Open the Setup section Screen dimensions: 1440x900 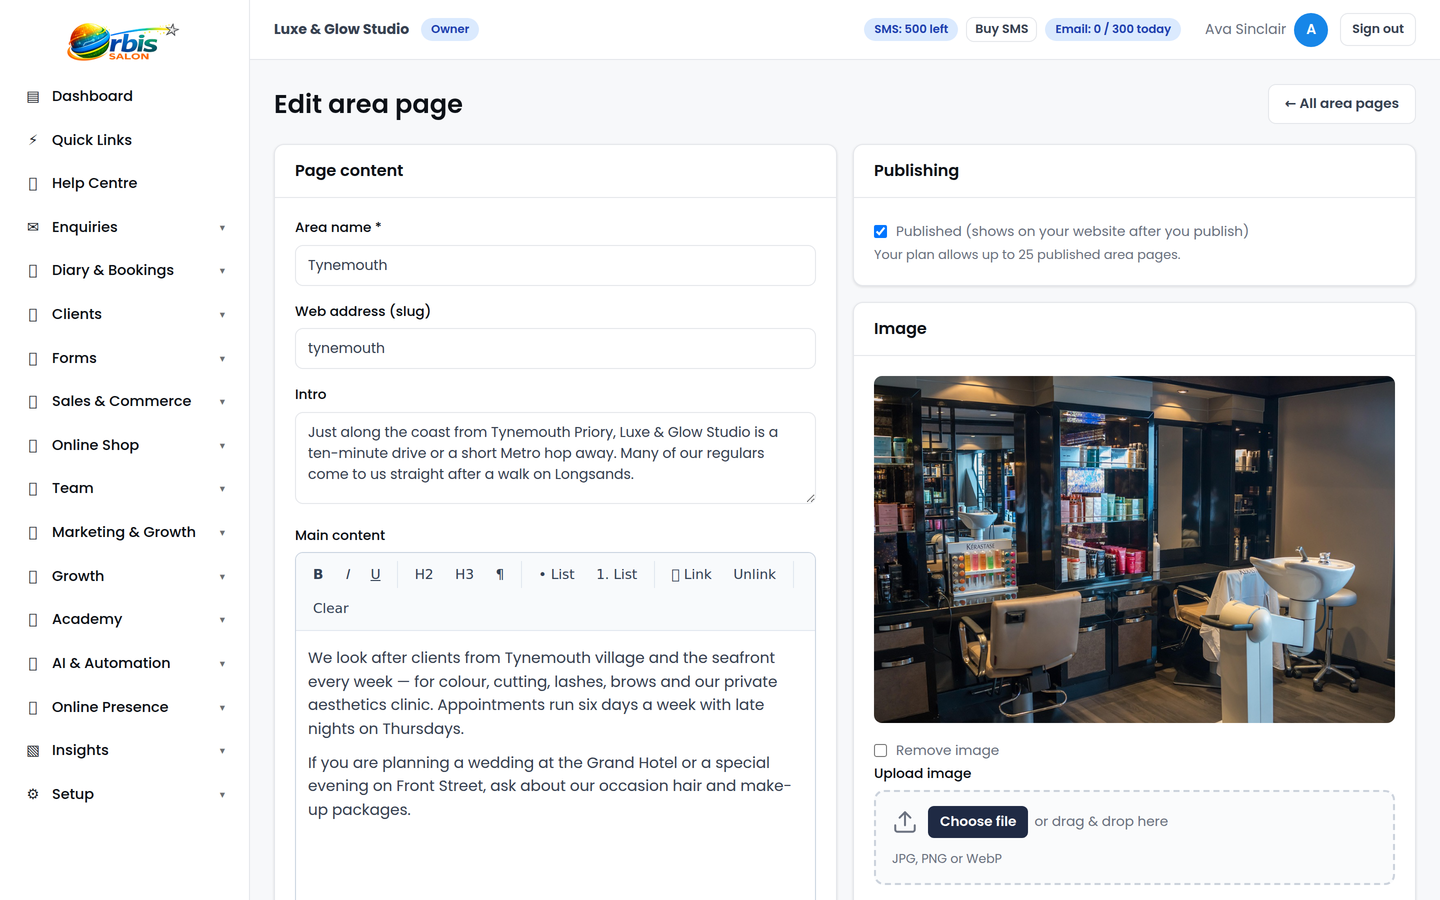pos(125,794)
